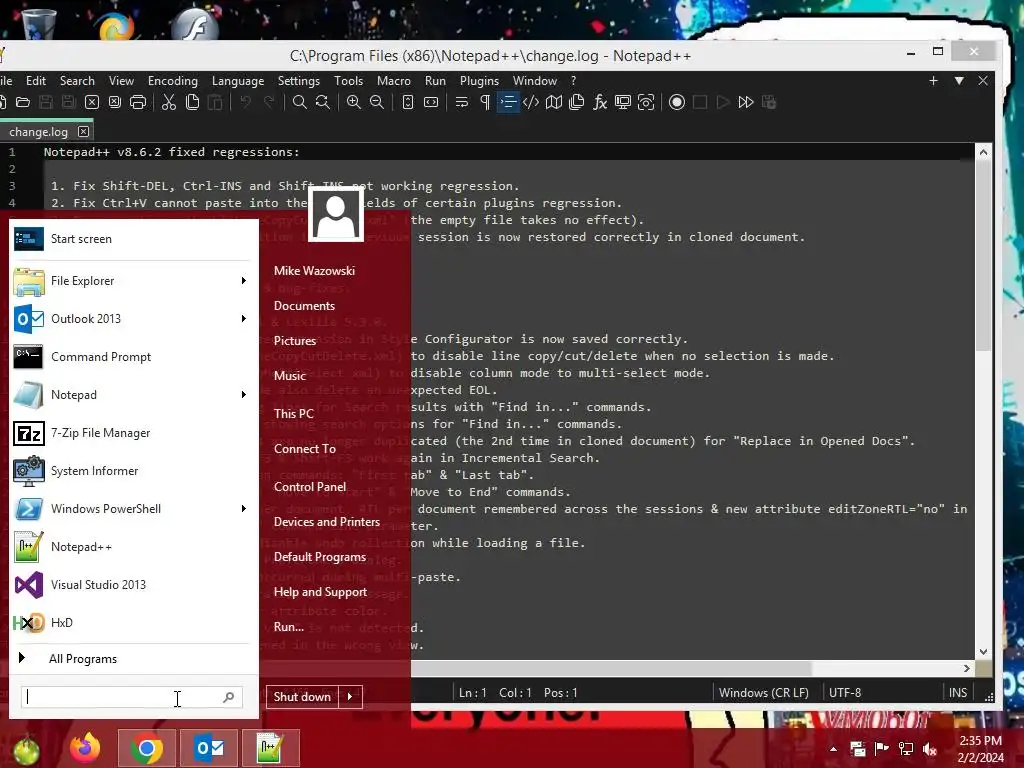Open Documents link in Start menu
This screenshot has height=768, width=1024.
(304, 306)
